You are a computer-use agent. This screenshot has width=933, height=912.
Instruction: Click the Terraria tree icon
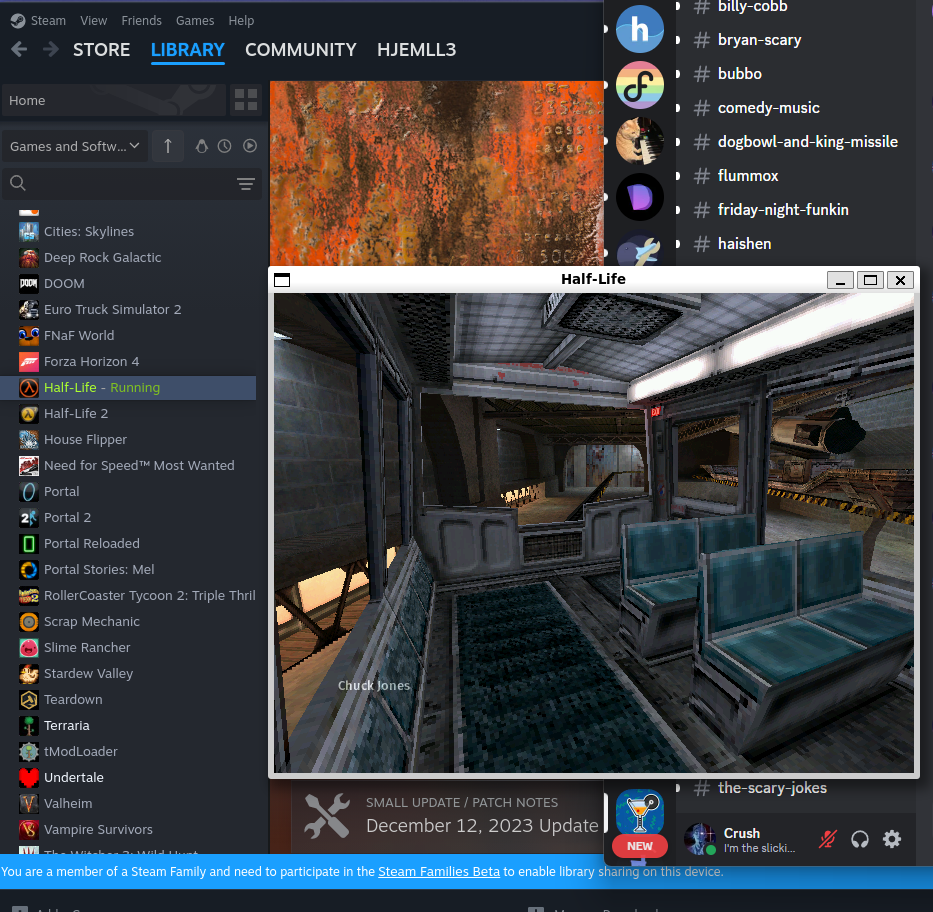[29, 726]
